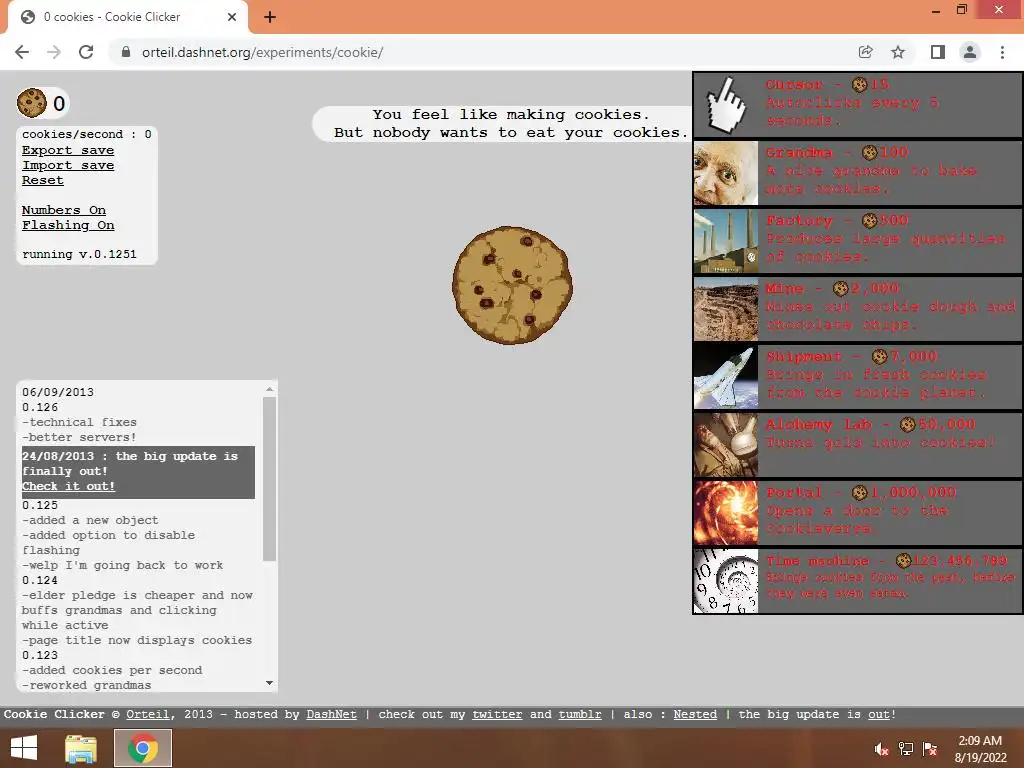This screenshot has height=768, width=1024.
Task: Click the cookie icon beside Factory price 500
Action: [x=869, y=220]
